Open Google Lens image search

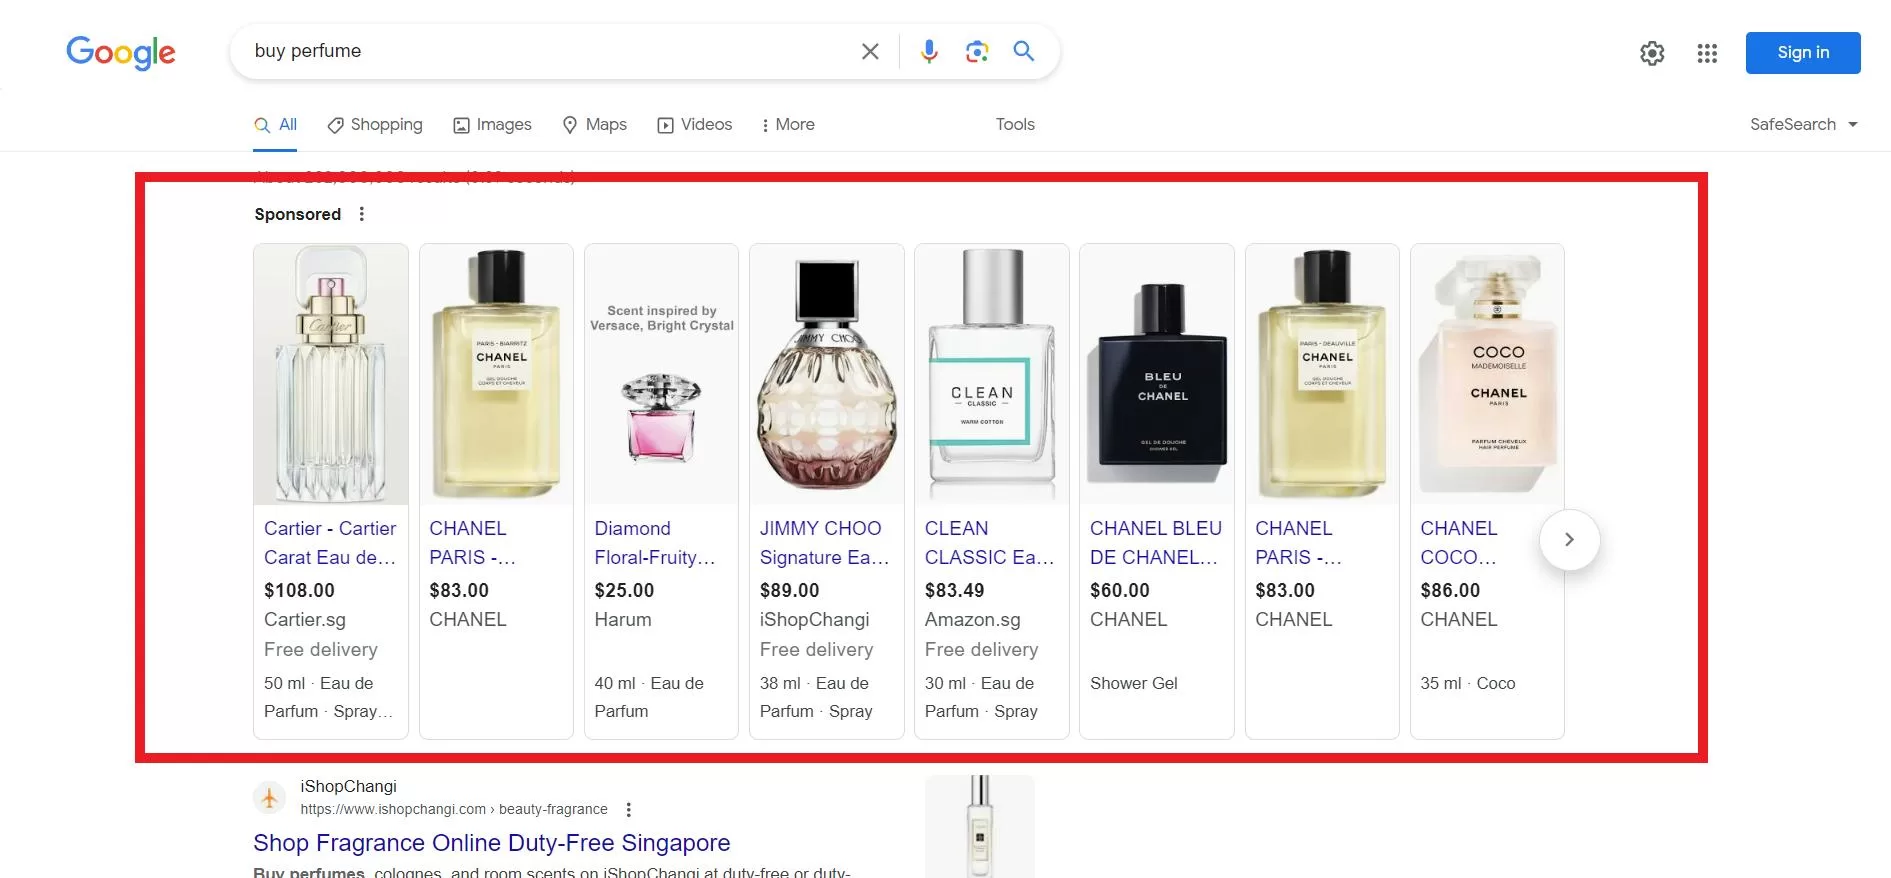(976, 51)
